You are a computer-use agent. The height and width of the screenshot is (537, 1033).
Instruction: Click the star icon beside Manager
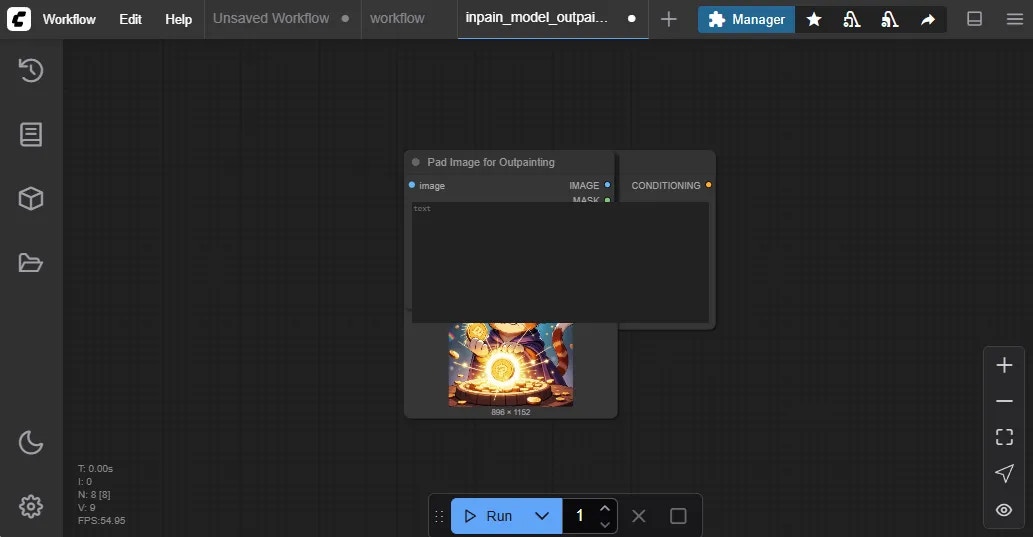814,20
